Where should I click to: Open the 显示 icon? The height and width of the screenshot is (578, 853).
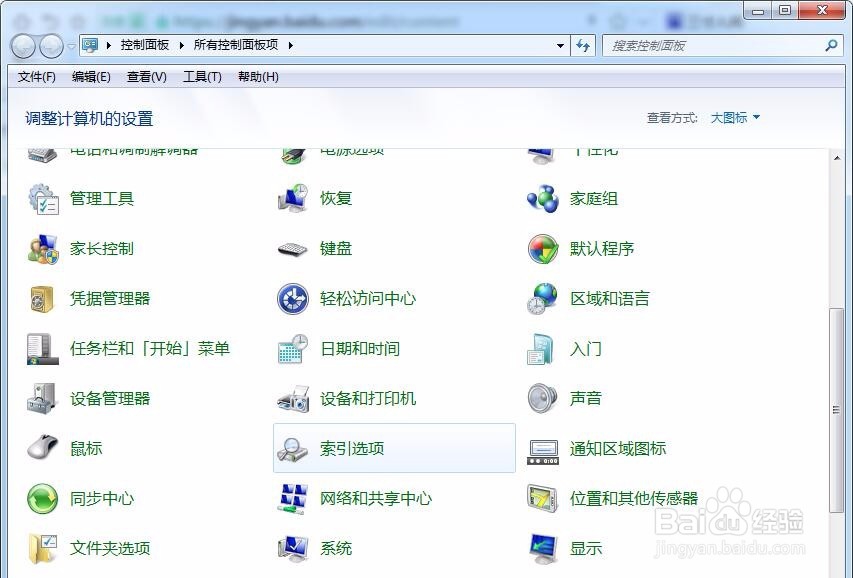click(542, 549)
